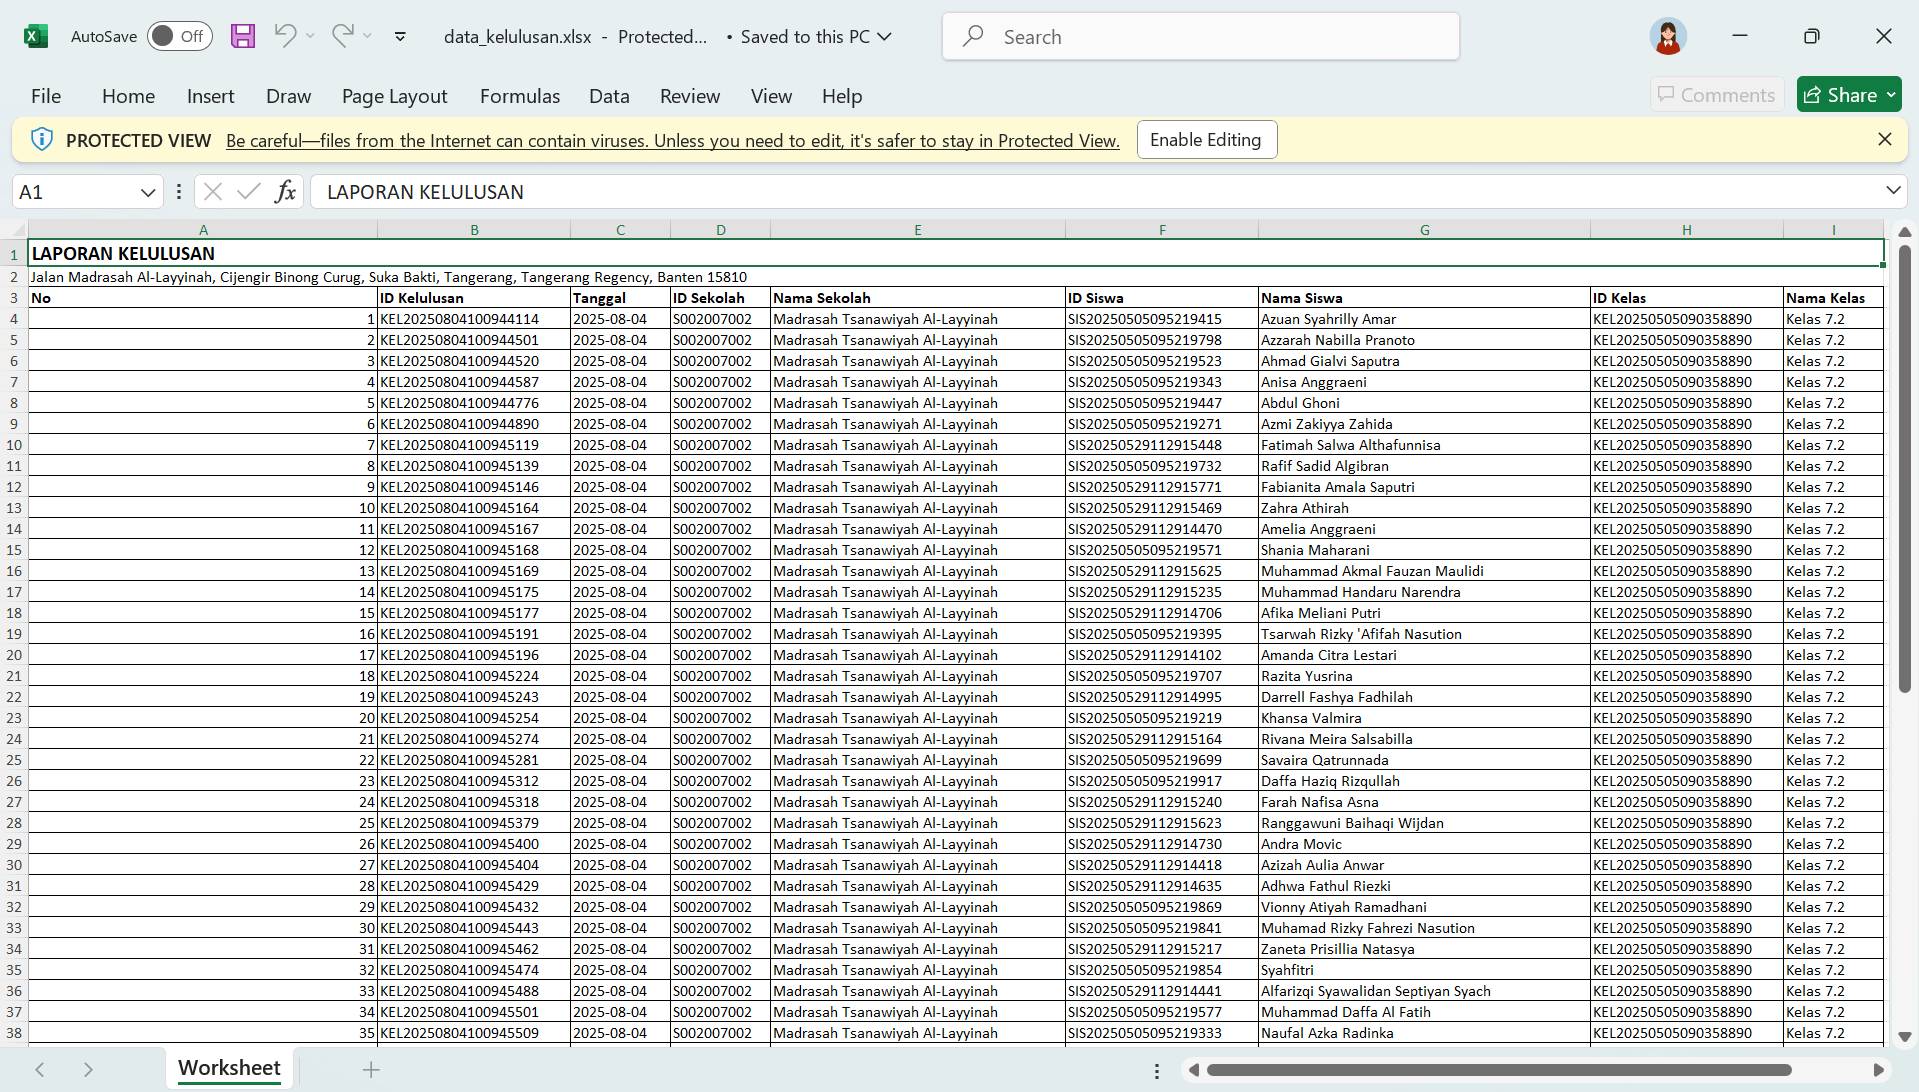This screenshot has height=1092, width=1919.
Task: Open the Name Box dropdown
Action: (147, 191)
